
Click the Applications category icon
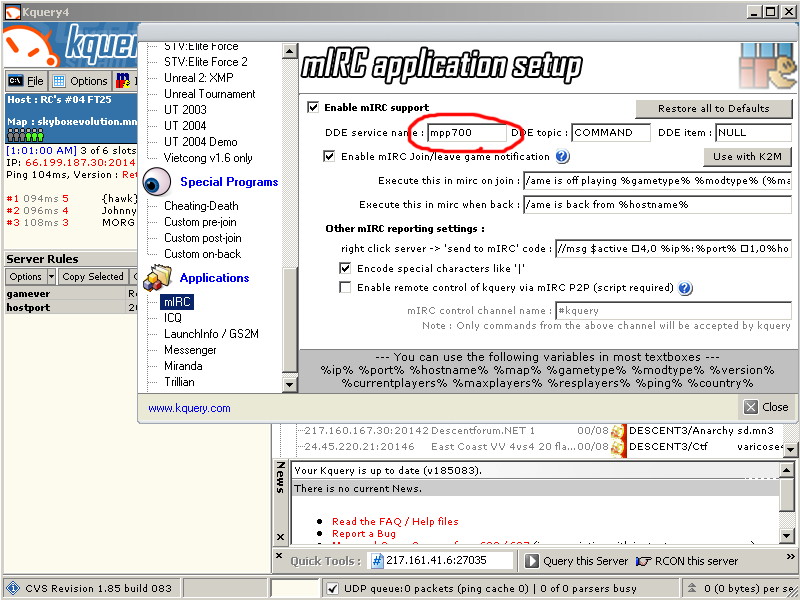click(157, 278)
